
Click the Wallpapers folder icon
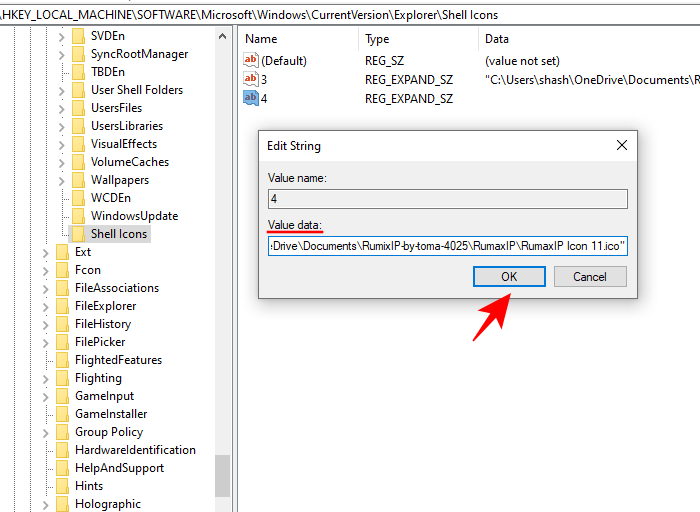click(78, 180)
